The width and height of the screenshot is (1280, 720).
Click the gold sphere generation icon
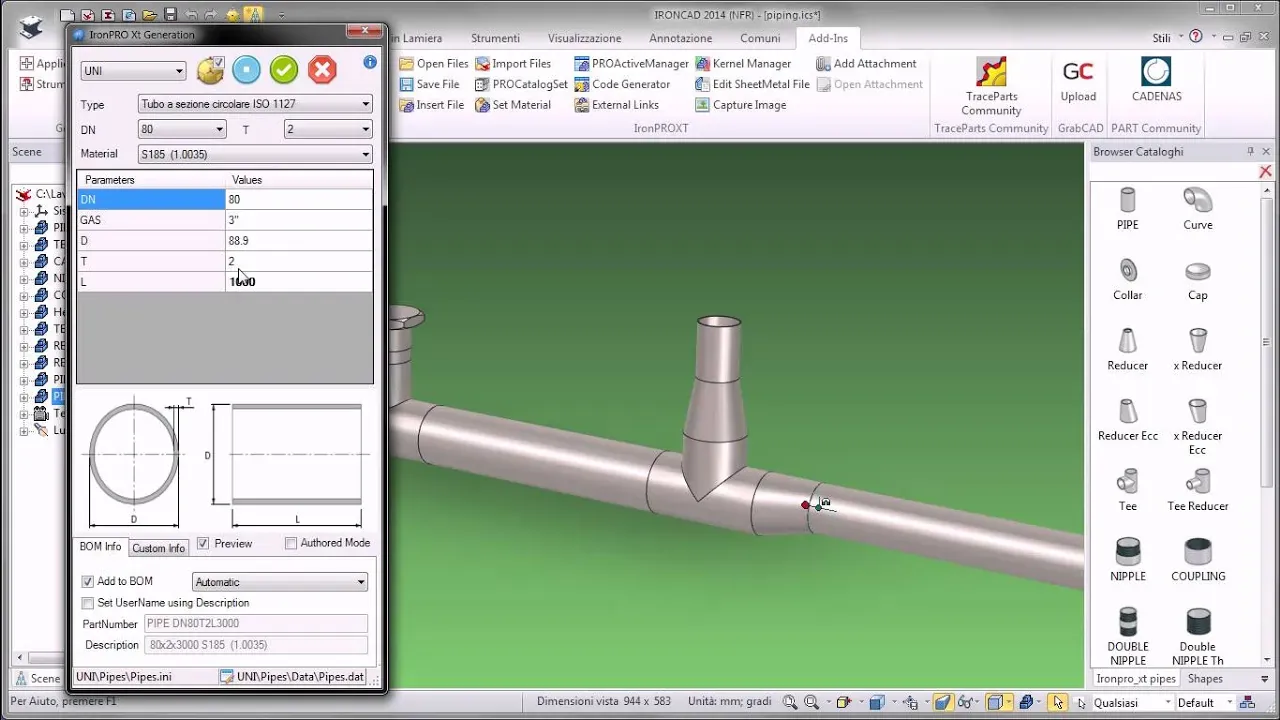click(x=210, y=70)
